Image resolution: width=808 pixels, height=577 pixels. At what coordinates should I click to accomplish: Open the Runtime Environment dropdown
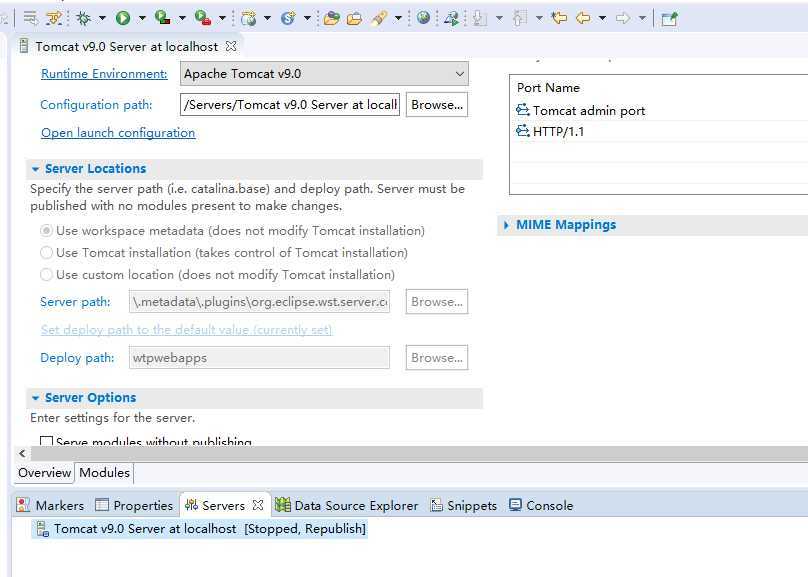coord(324,74)
